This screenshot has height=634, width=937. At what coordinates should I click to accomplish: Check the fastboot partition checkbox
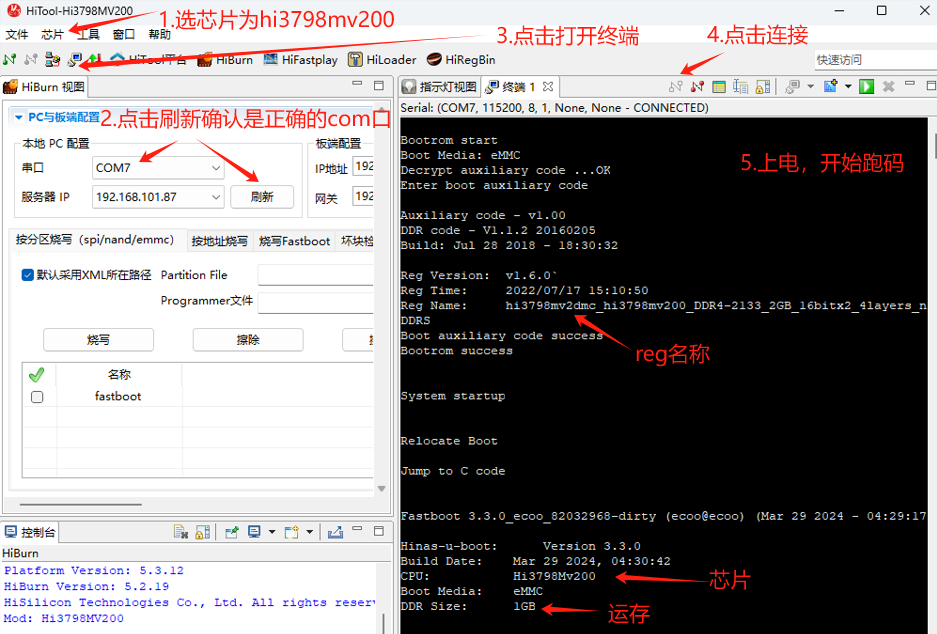37,397
